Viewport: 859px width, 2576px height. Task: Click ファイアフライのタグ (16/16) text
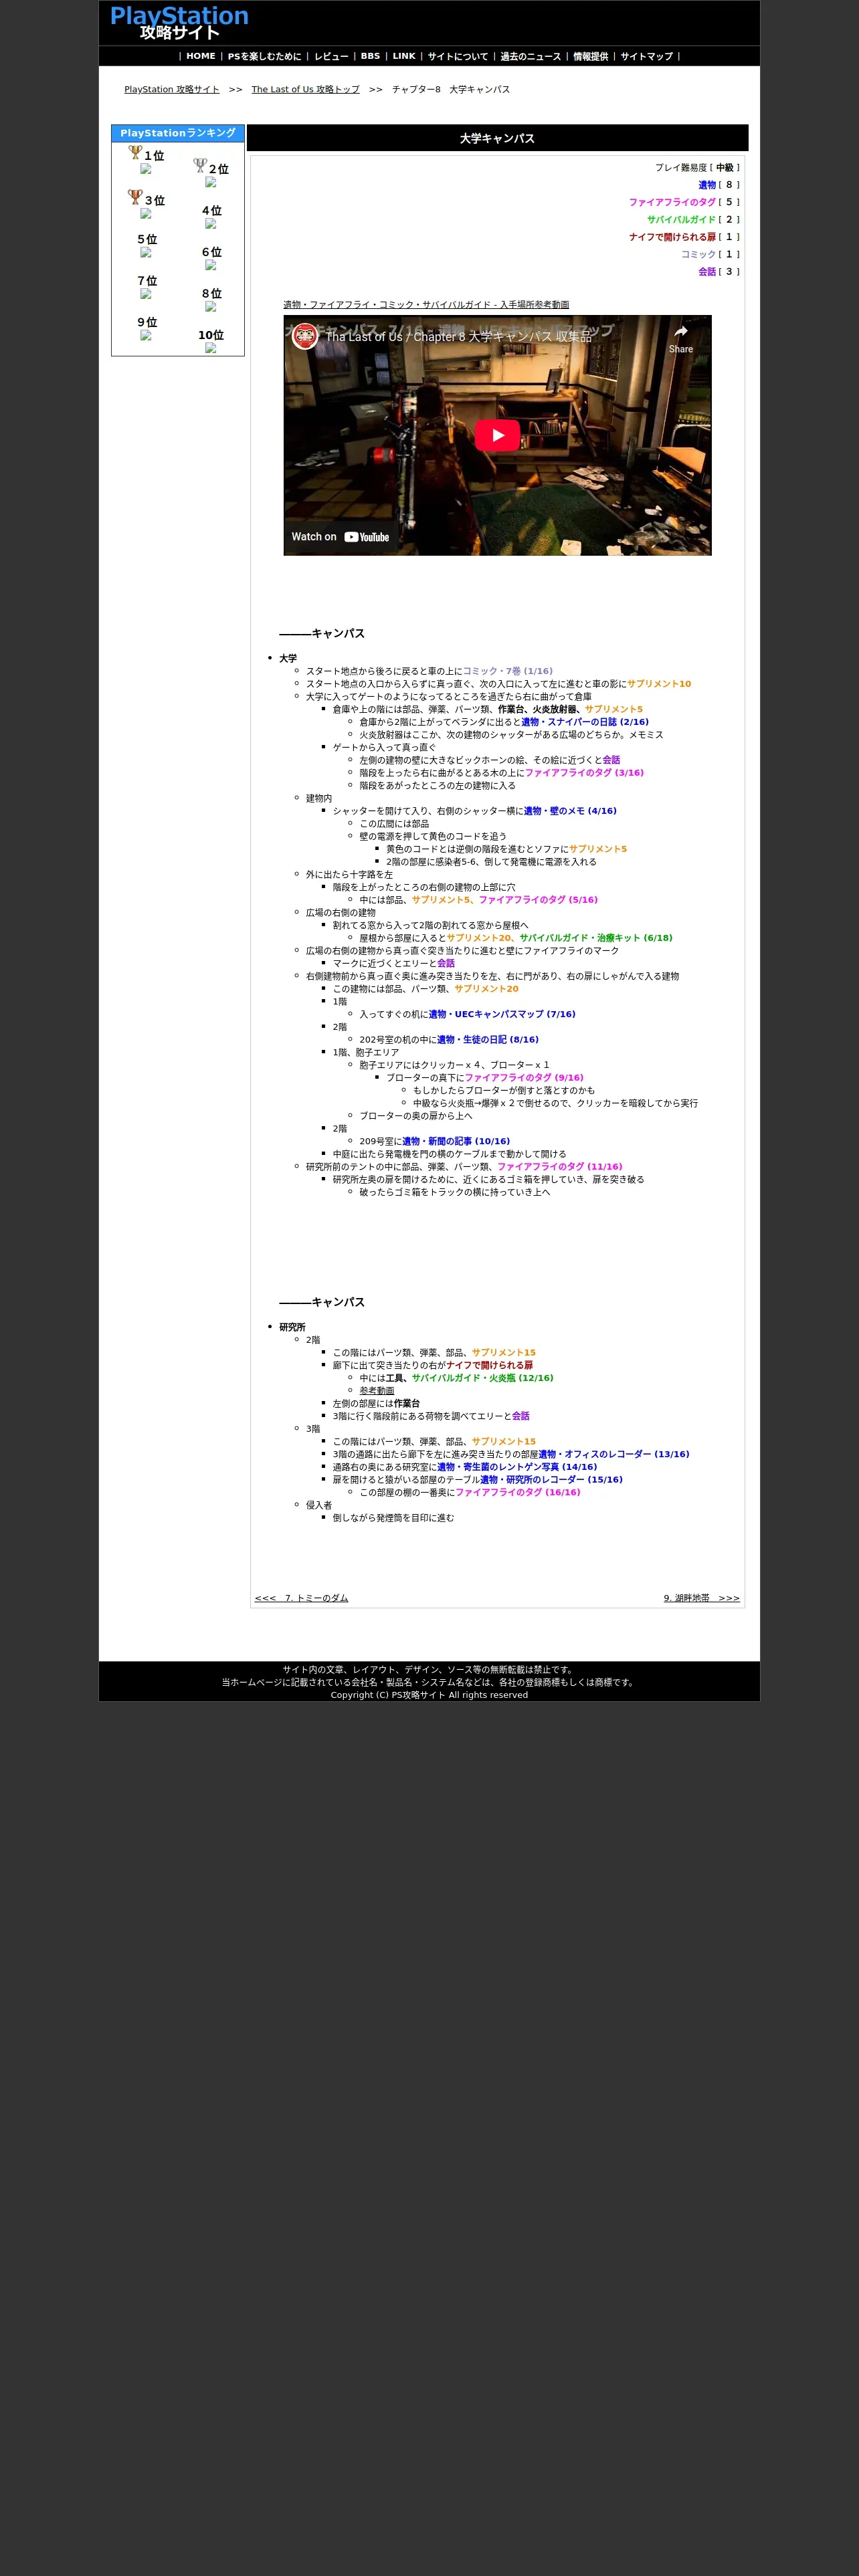click(517, 1492)
